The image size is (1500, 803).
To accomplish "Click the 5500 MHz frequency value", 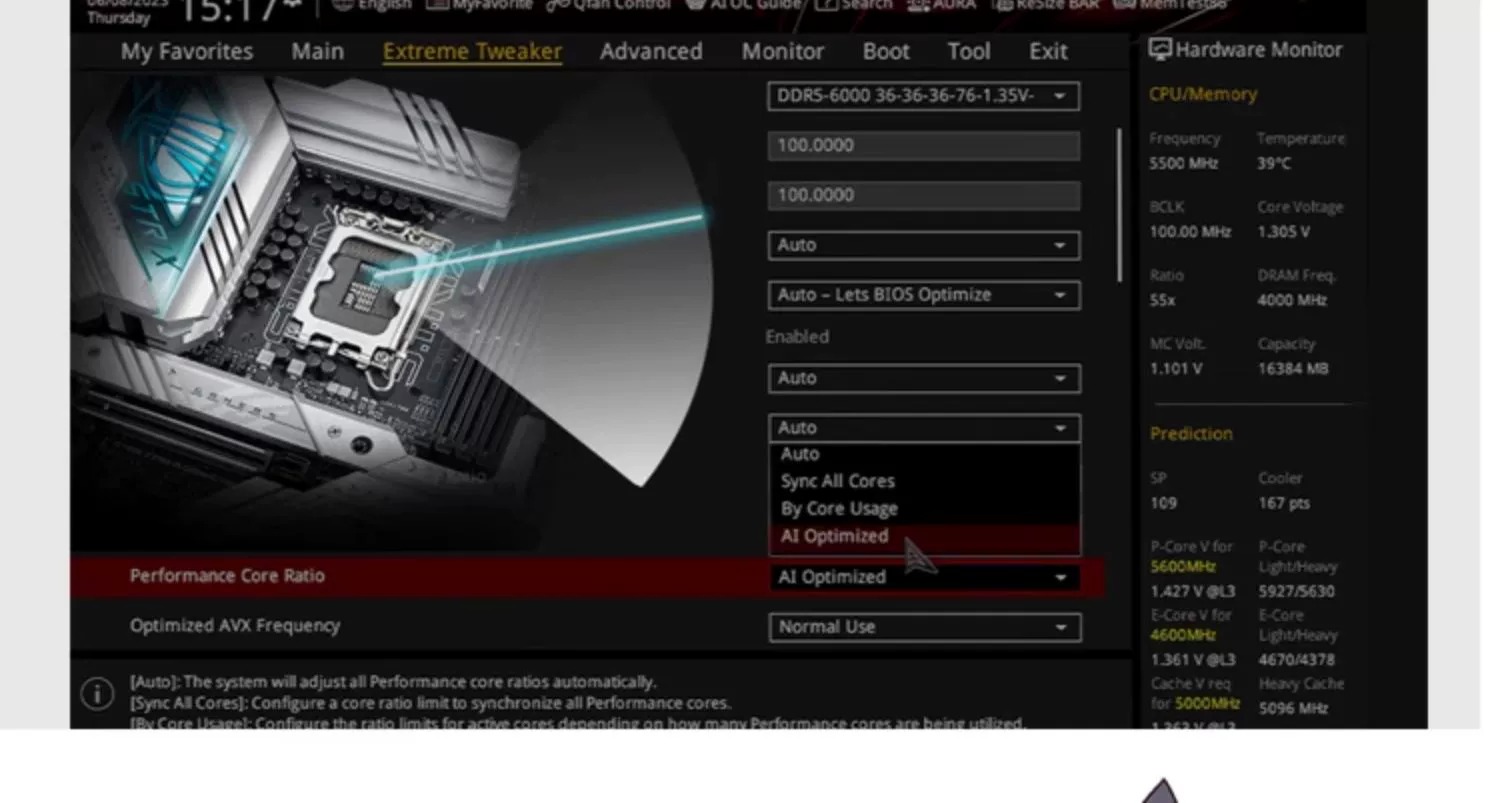I will (1184, 163).
